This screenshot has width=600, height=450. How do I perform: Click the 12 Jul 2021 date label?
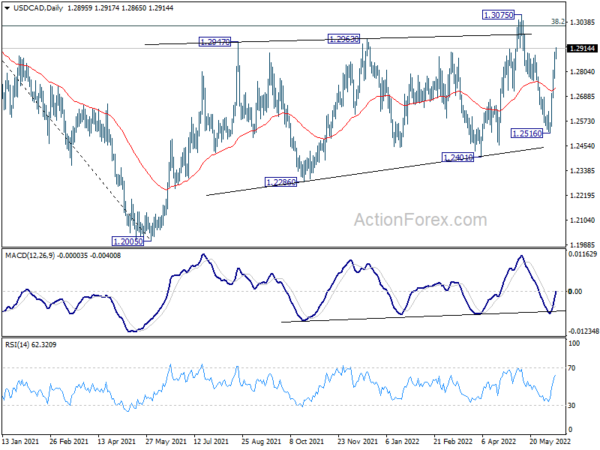click(x=212, y=442)
